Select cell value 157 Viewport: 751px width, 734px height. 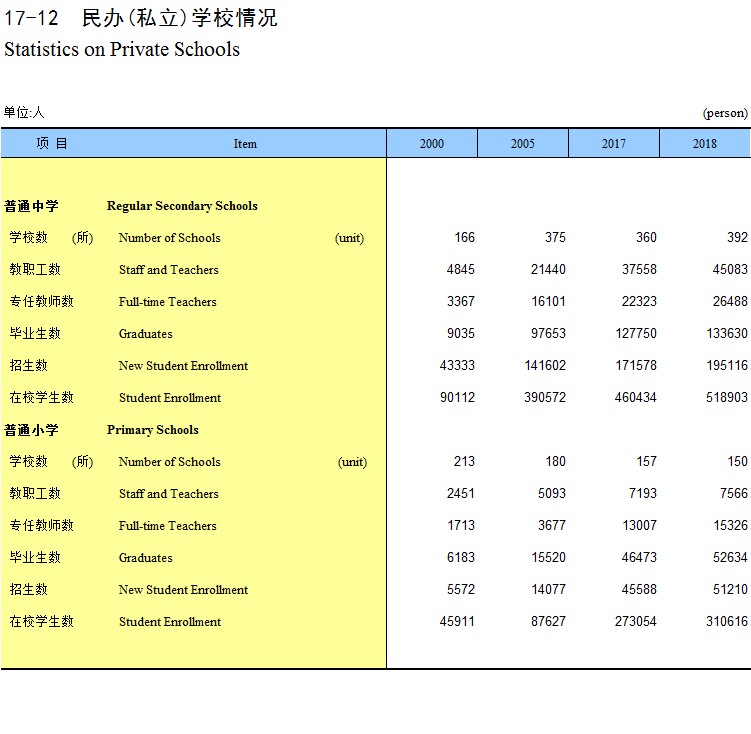pos(647,462)
